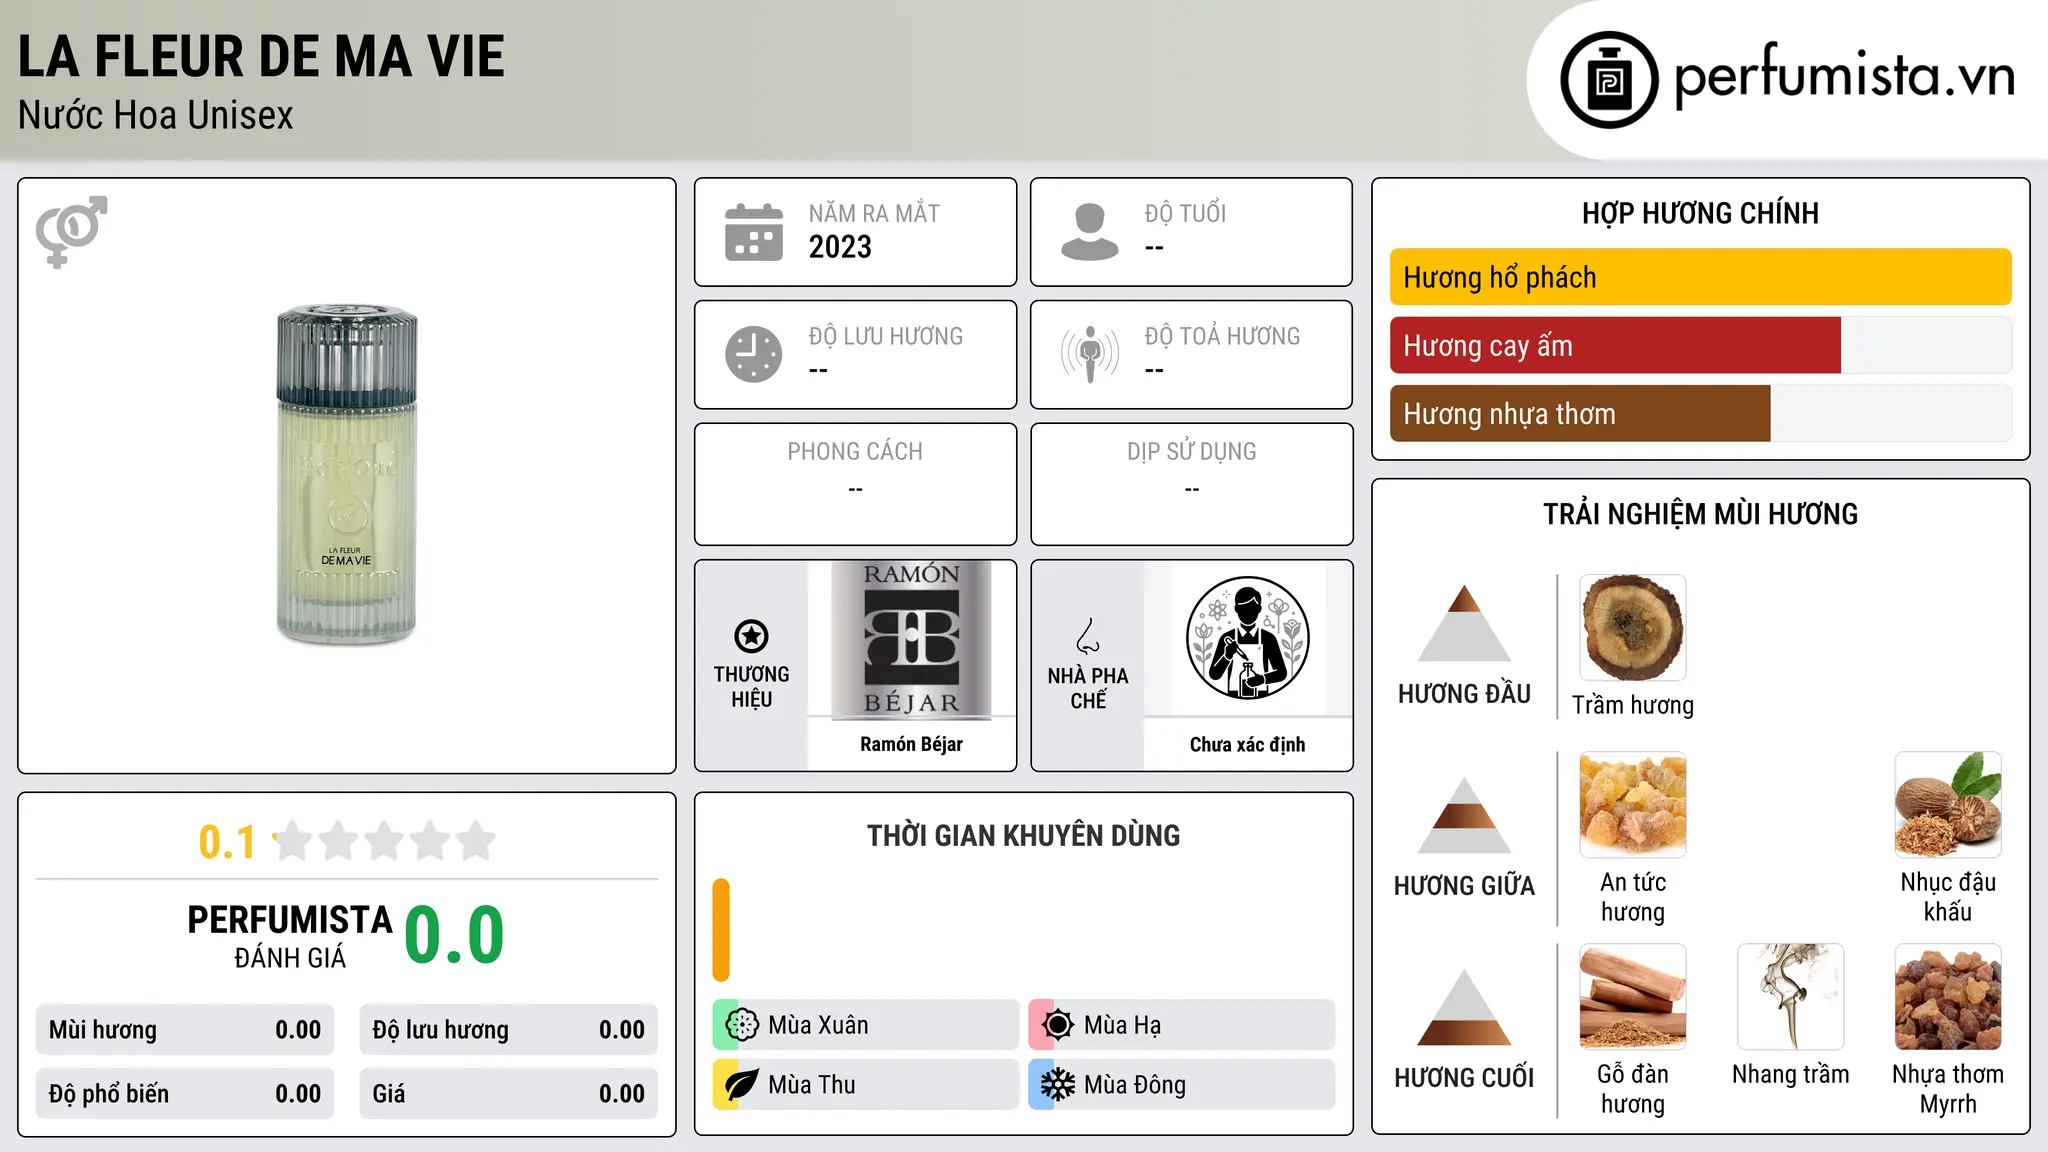Click the perfumer illustration above Chưa xác định
The width and height of the screenshot is (2048, 1152).
[x=1247, y=638]
